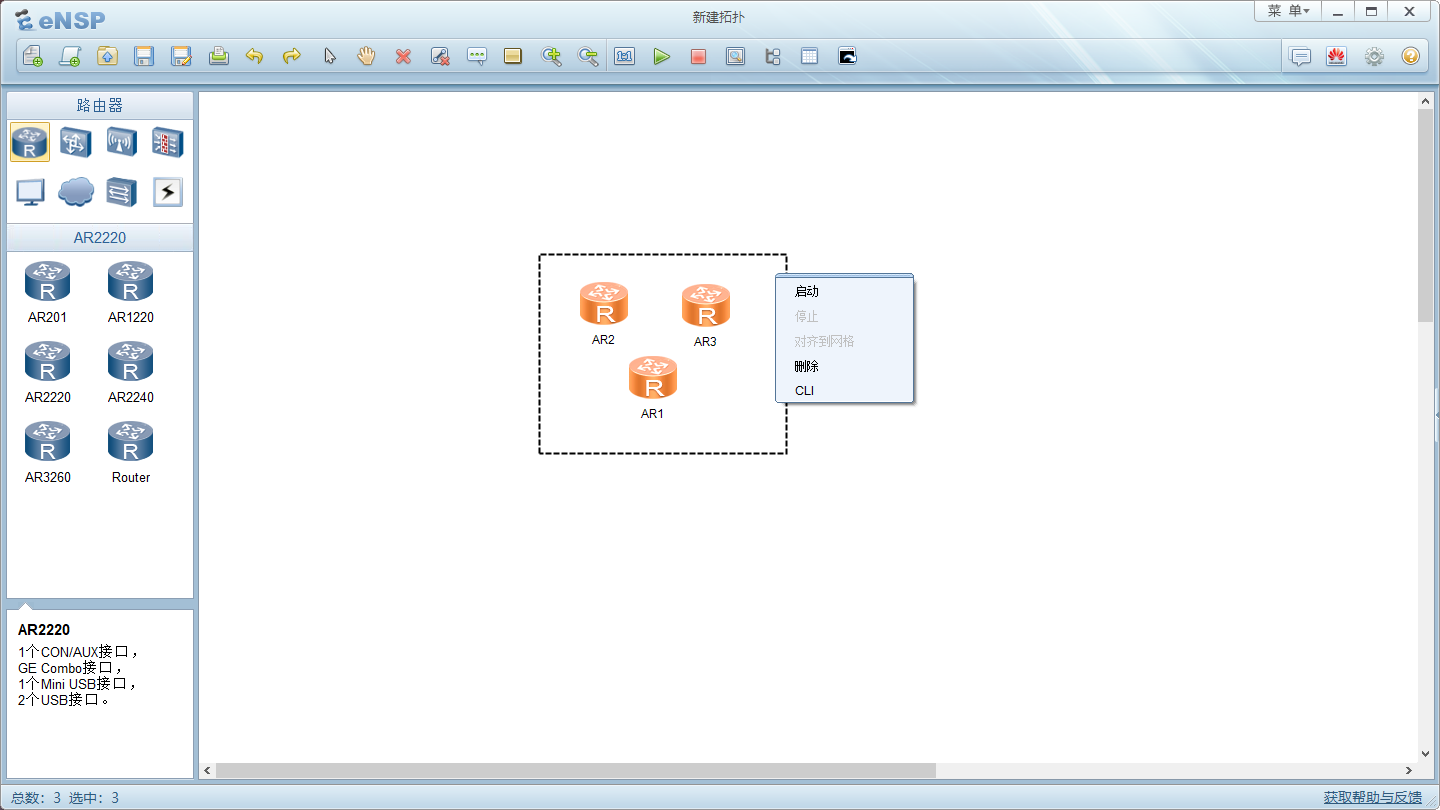Click the 路由器 category header
This screenshot has height=810, width=1440.
(100, 105)
